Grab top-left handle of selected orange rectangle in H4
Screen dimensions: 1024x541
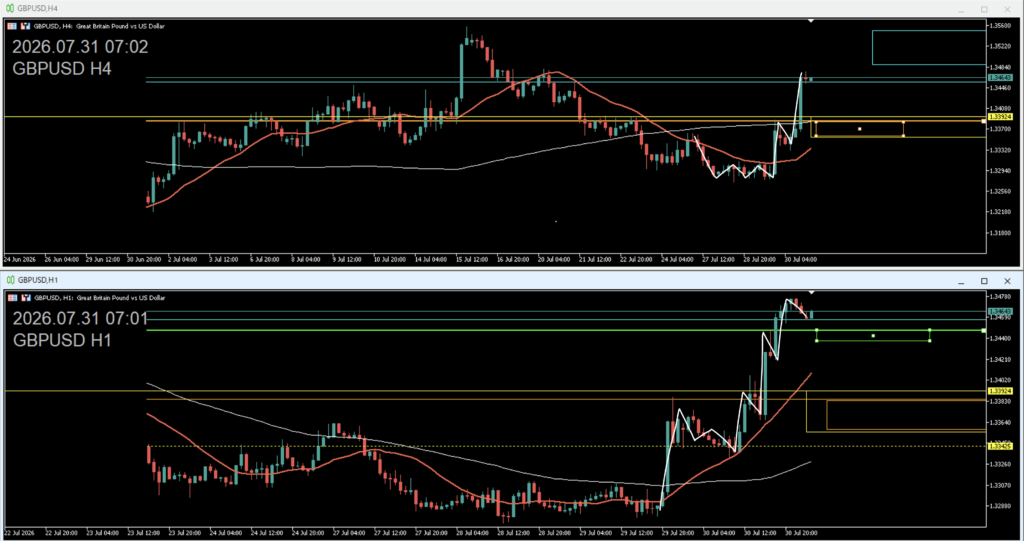point(816,122)
